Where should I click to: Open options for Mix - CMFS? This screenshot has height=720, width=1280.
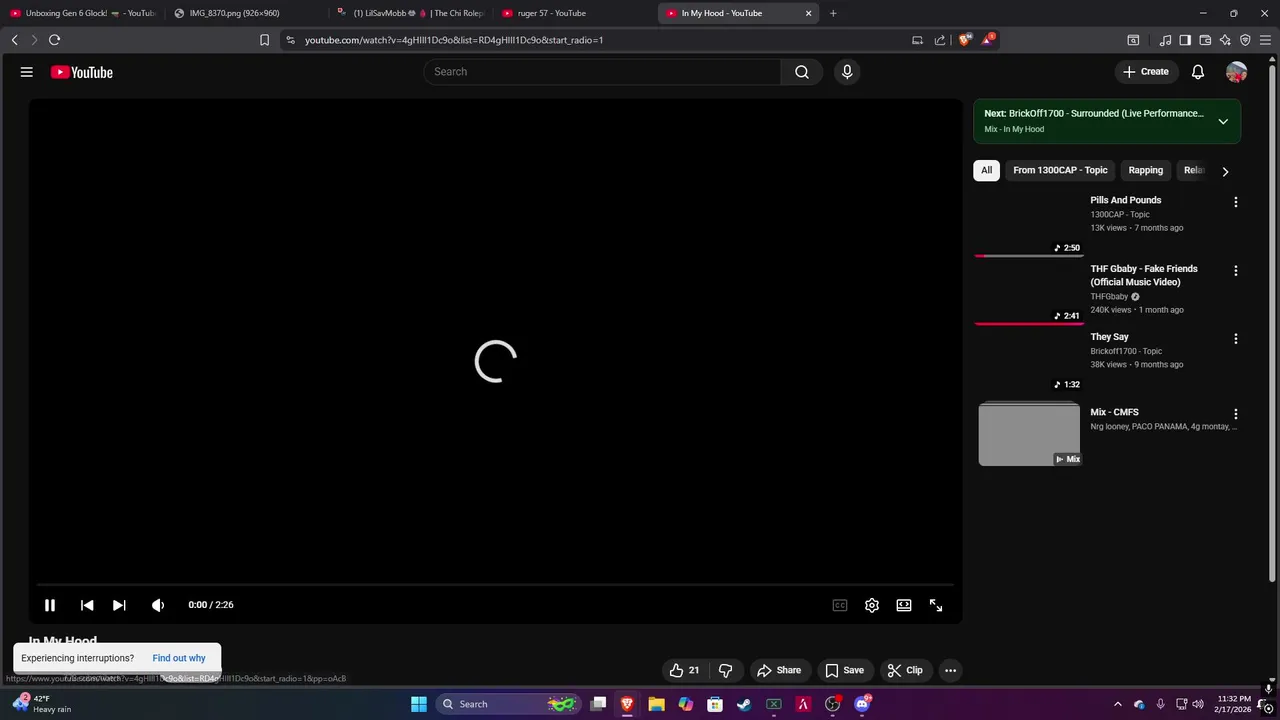[1236, 414]
